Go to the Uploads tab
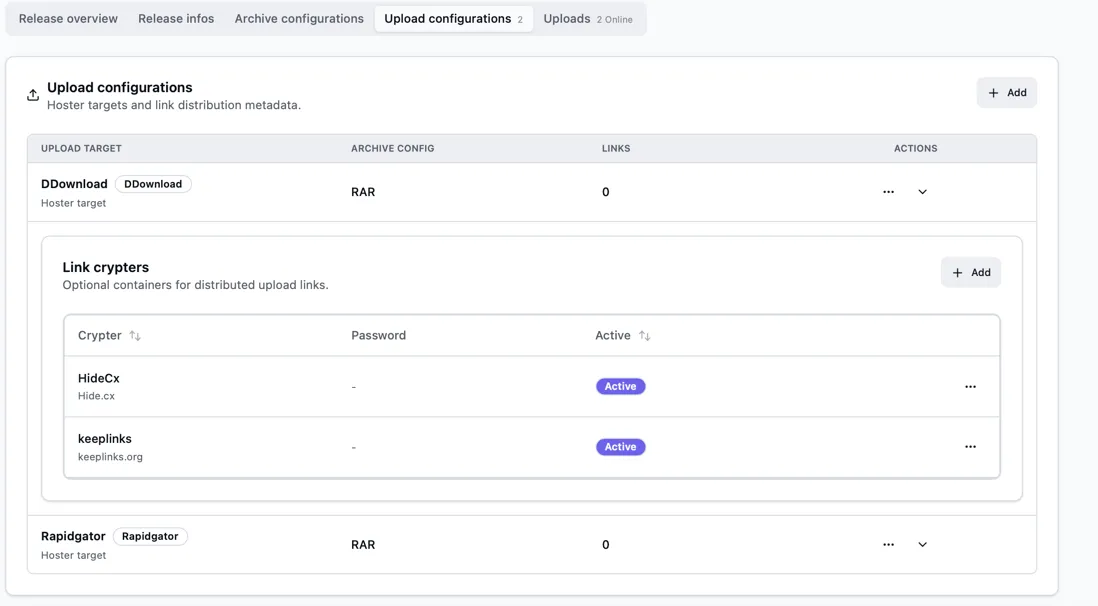Screen dimensions: 1098x606 click(x=588, y=19)
